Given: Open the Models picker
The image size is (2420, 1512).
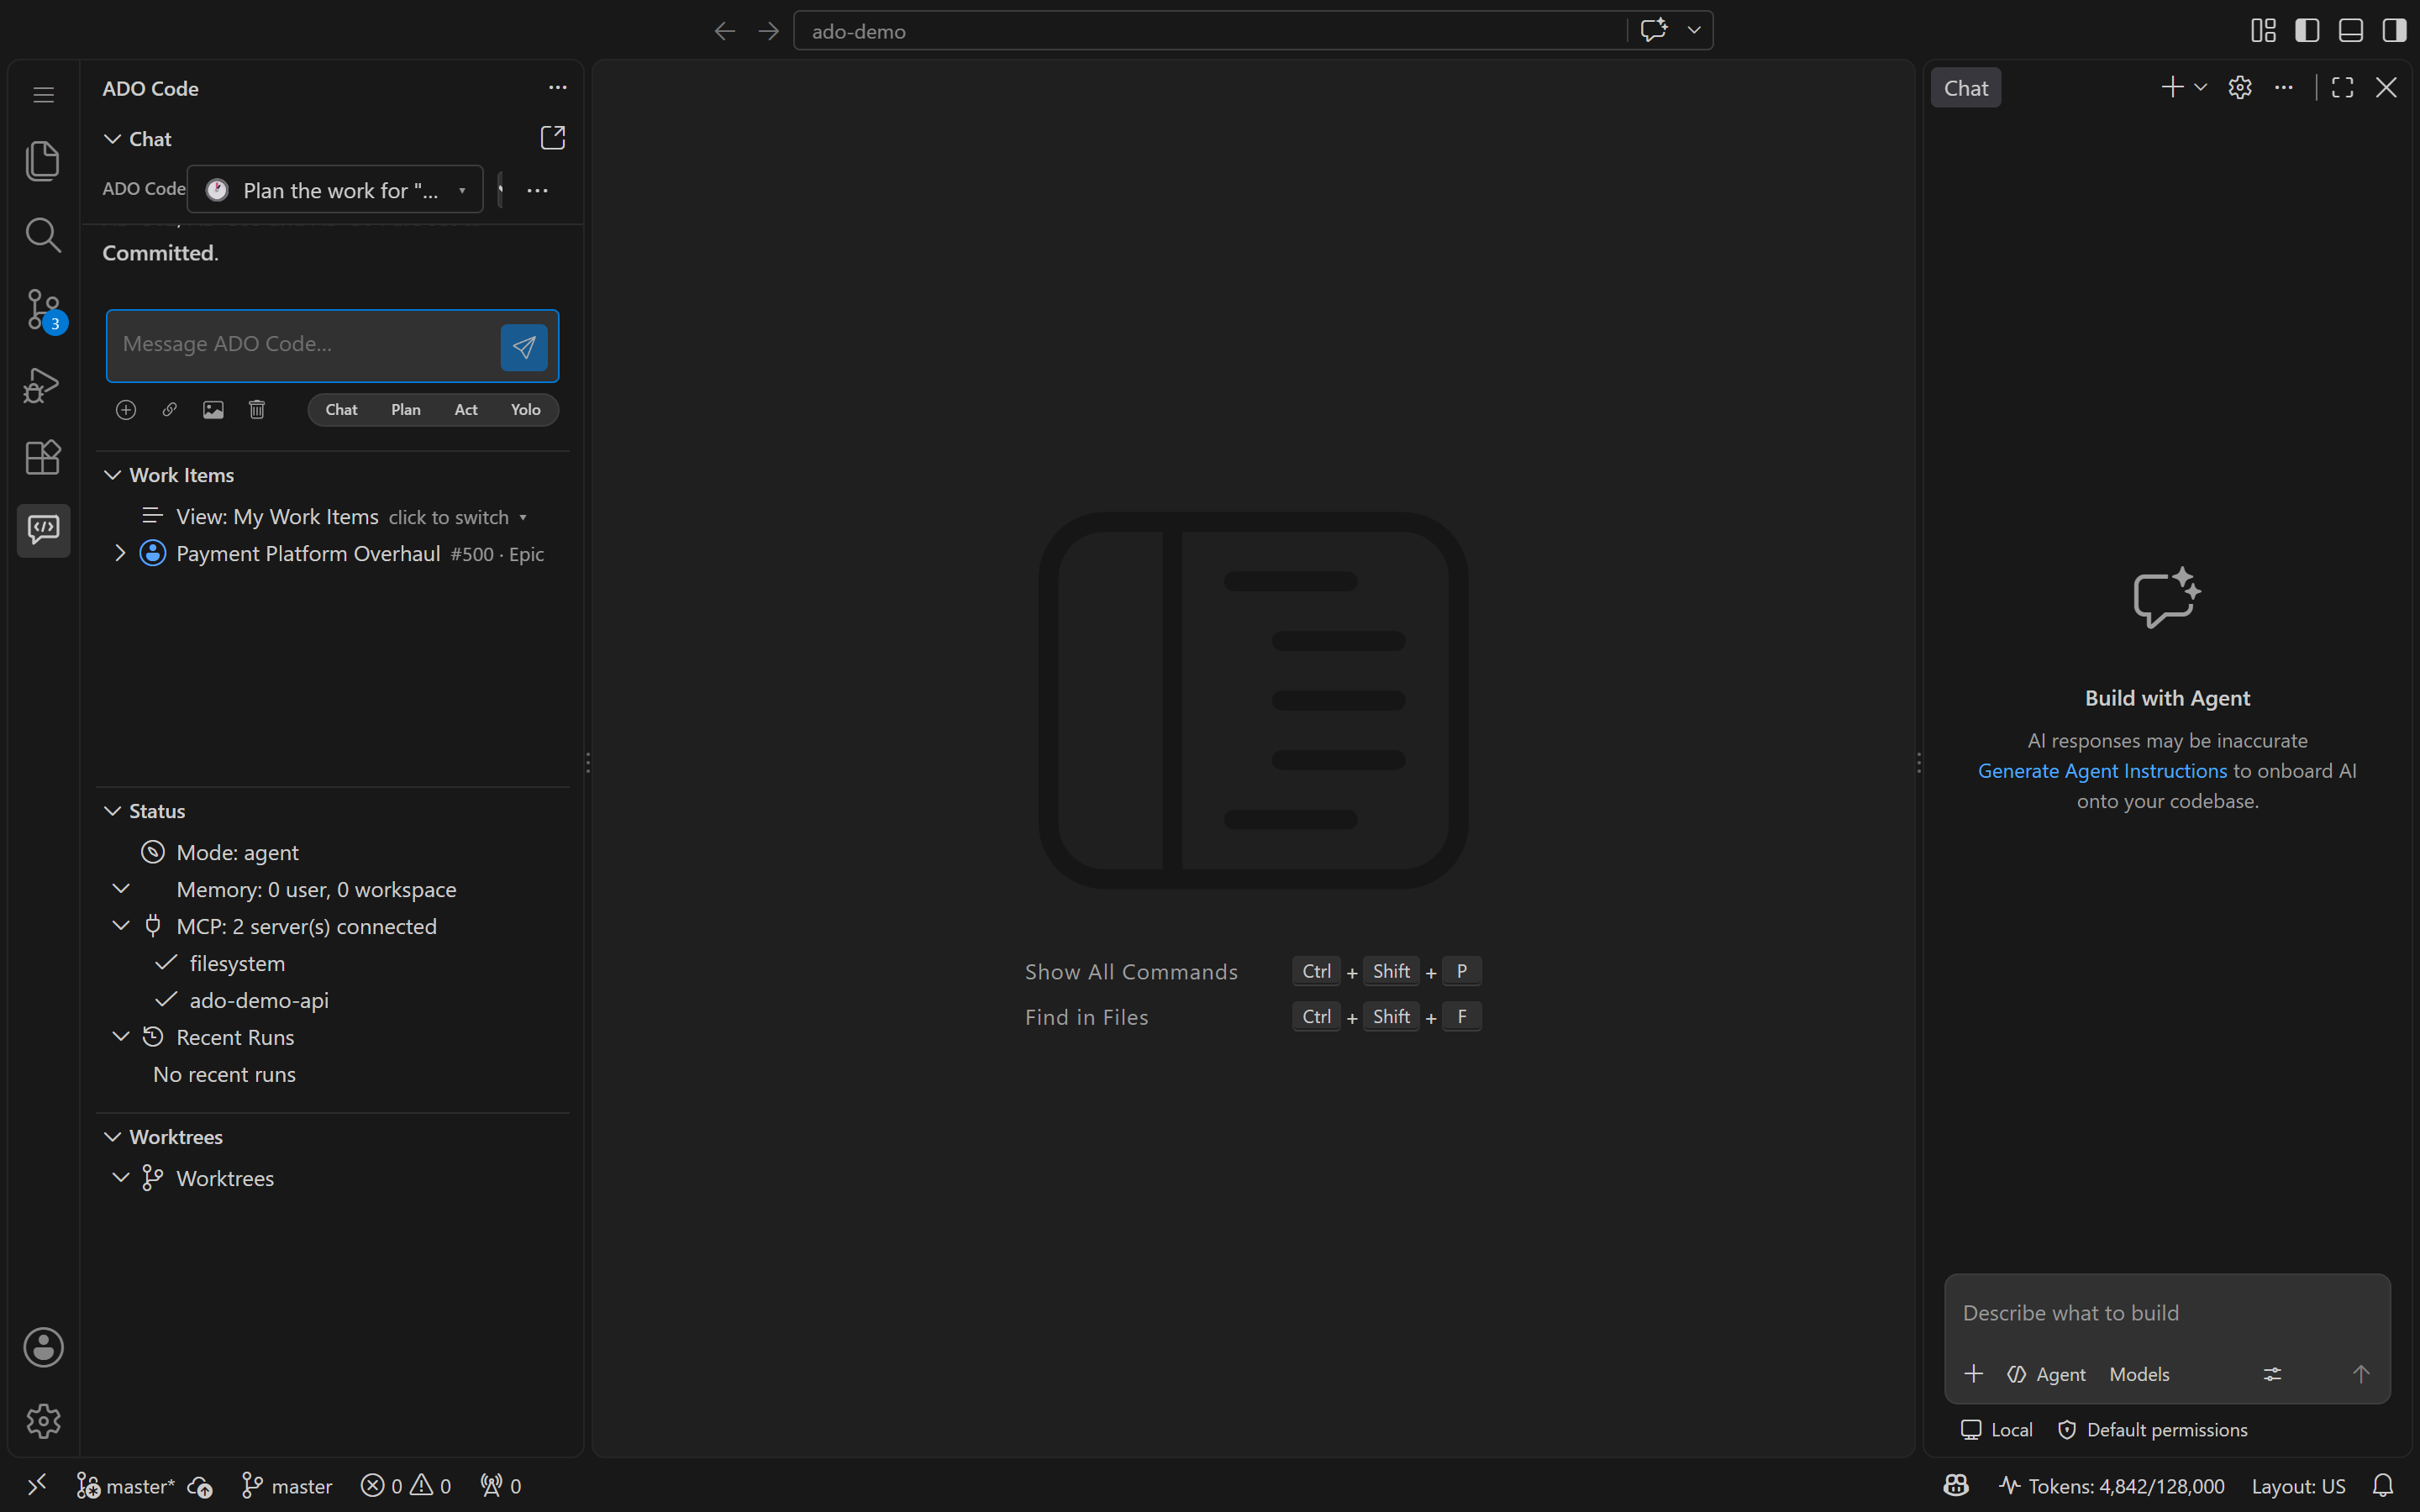Looking at the screenshot, I should pyautogui.click(x=2139, y=1374).
